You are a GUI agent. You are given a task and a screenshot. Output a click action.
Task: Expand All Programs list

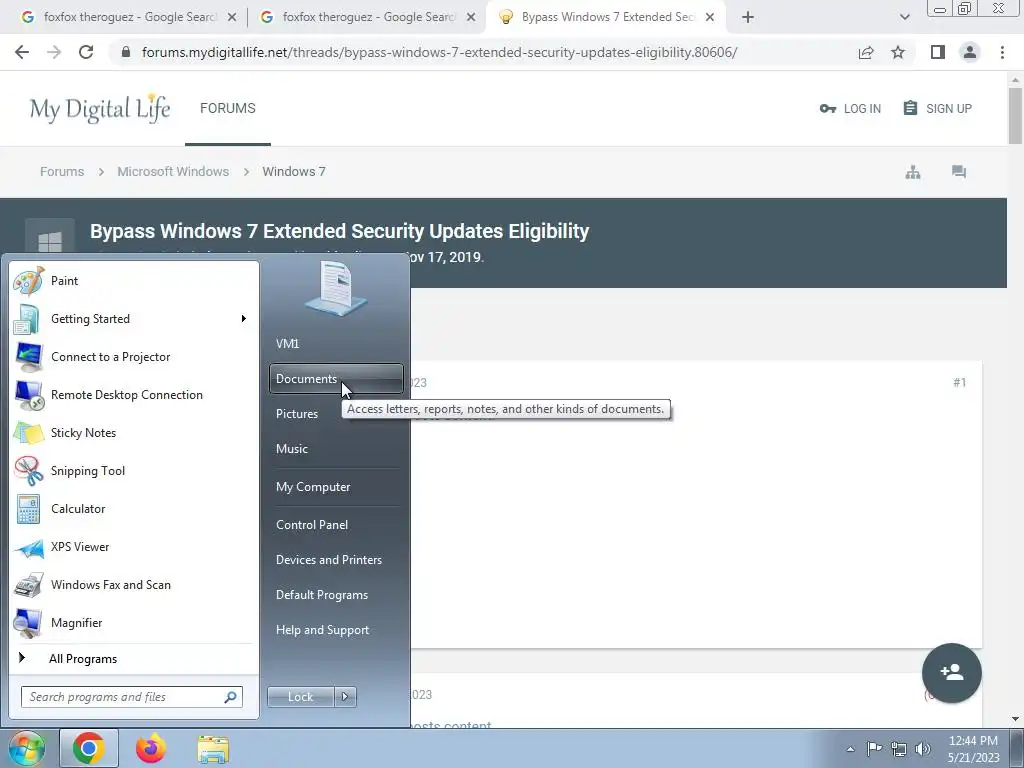pyautogui.click(x=83, y=659)
